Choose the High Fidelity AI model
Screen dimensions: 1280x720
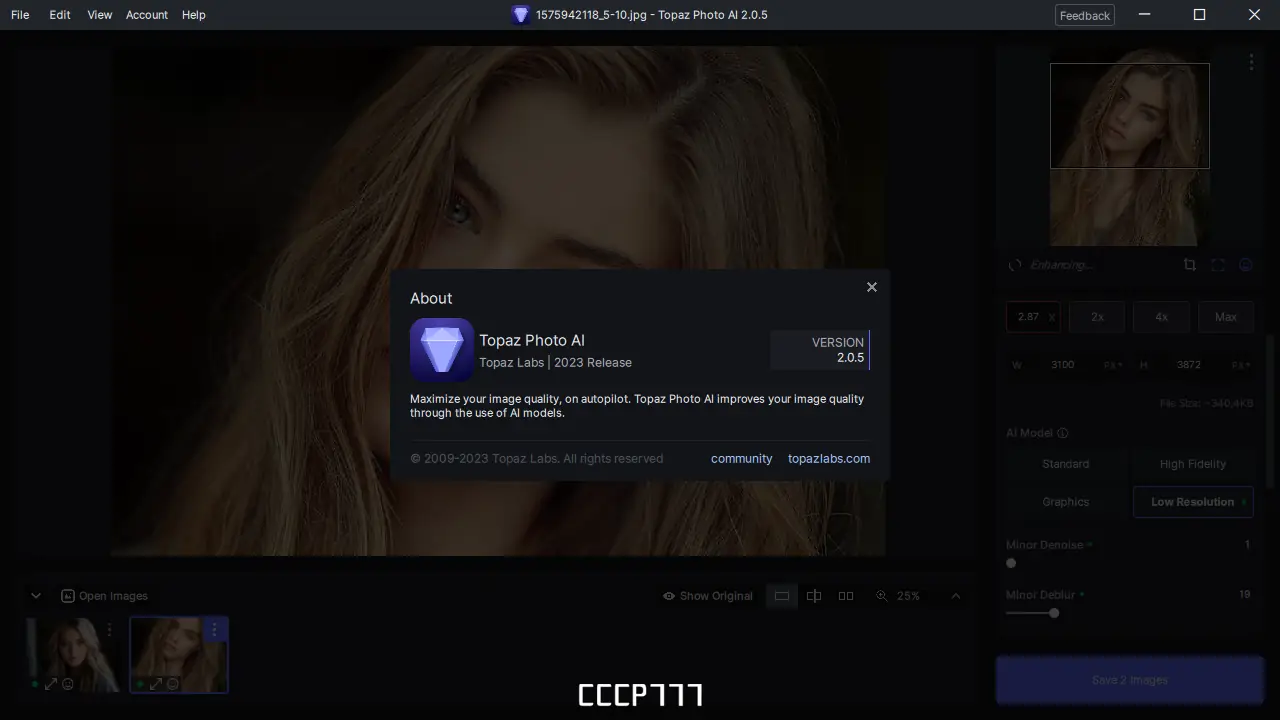[1193, 464]
